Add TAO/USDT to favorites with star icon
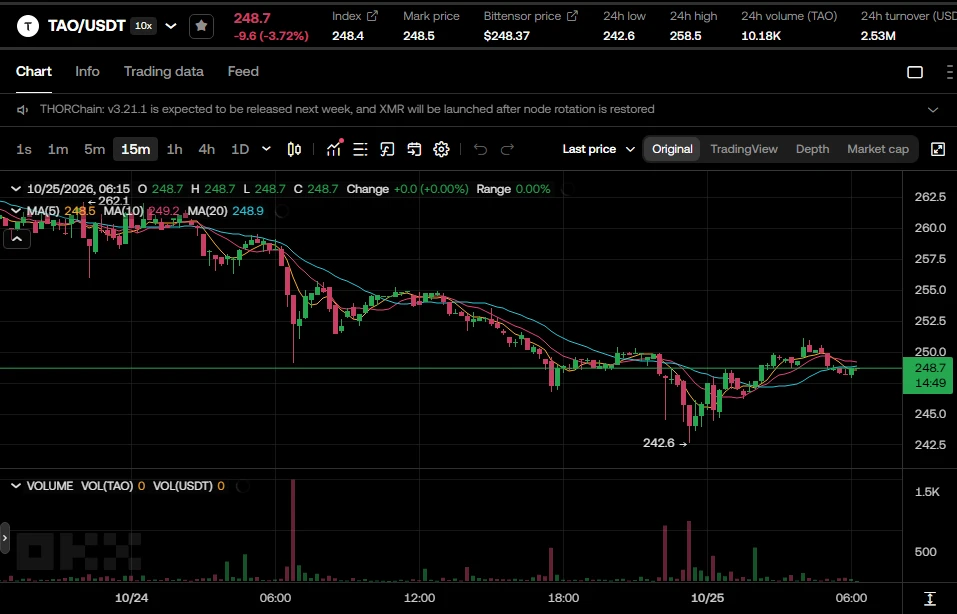 point(201,26)
